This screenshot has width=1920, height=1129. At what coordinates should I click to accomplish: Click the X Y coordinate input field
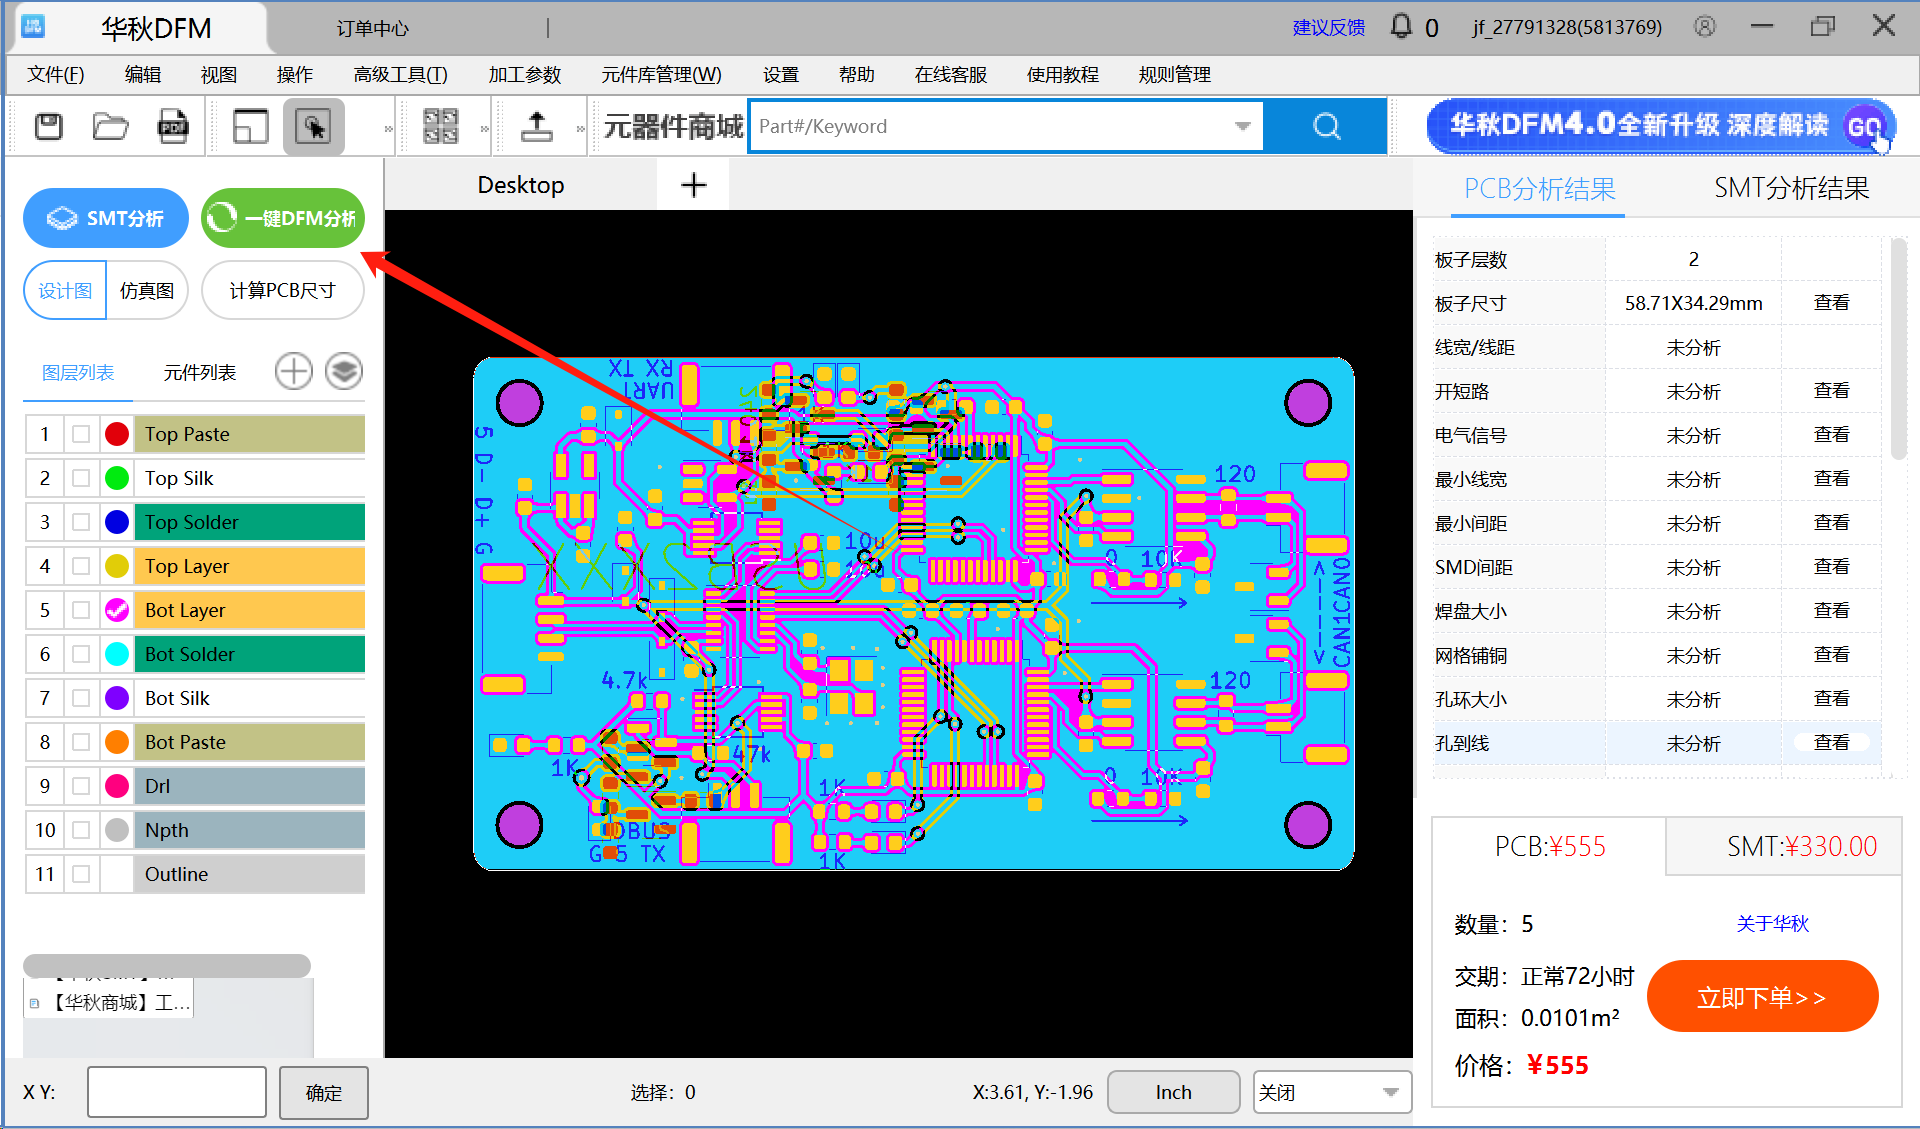tap(177, 1092)
